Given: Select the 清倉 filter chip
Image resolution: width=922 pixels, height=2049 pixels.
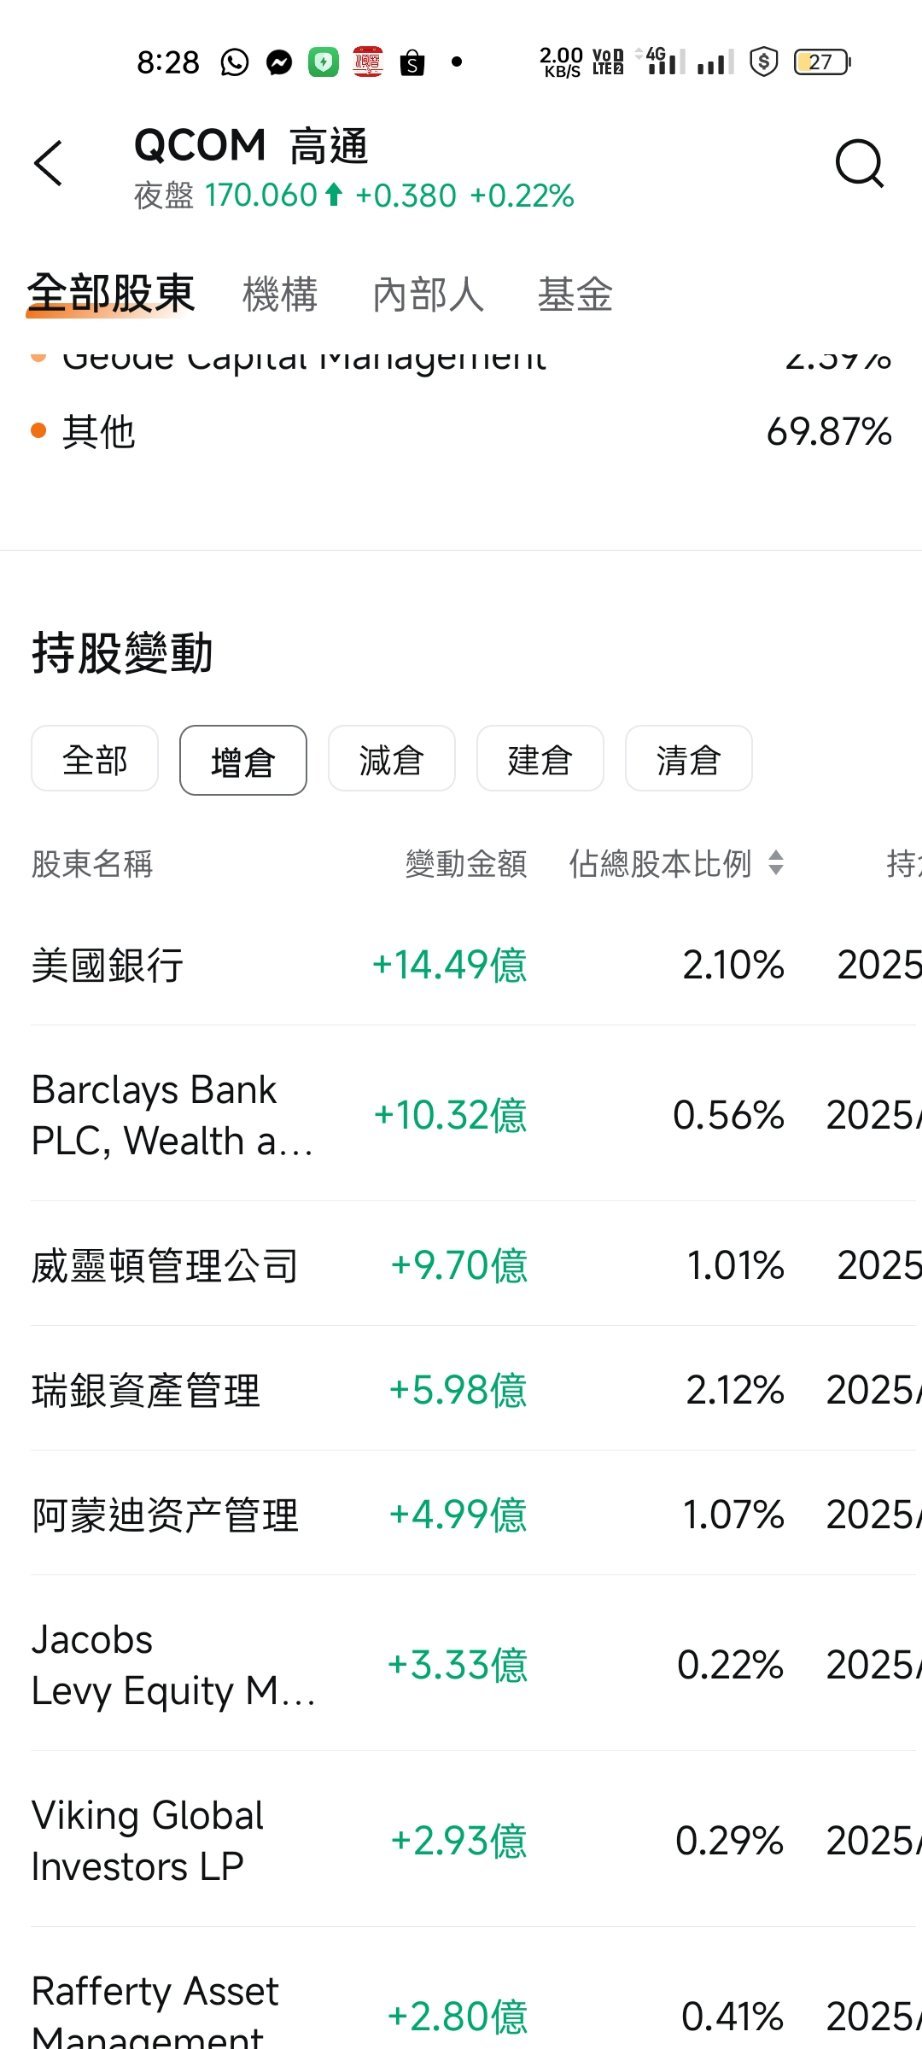Looking at the screenshot, I should pyautogui.click(x=688, y=760).
